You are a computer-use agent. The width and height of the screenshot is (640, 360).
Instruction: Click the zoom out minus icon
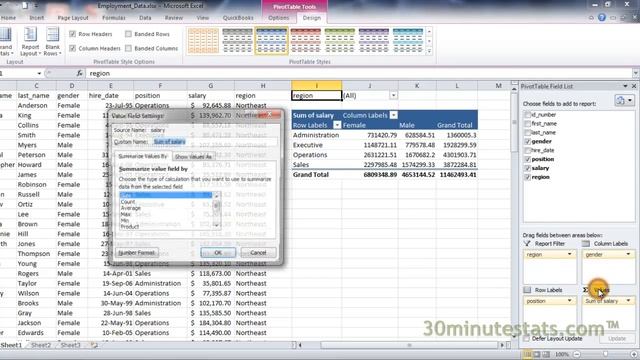[577, 354]
